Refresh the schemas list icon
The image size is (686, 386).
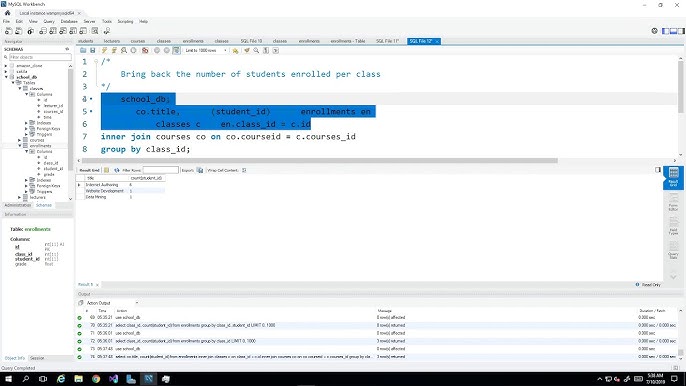(x=67, y=49)
